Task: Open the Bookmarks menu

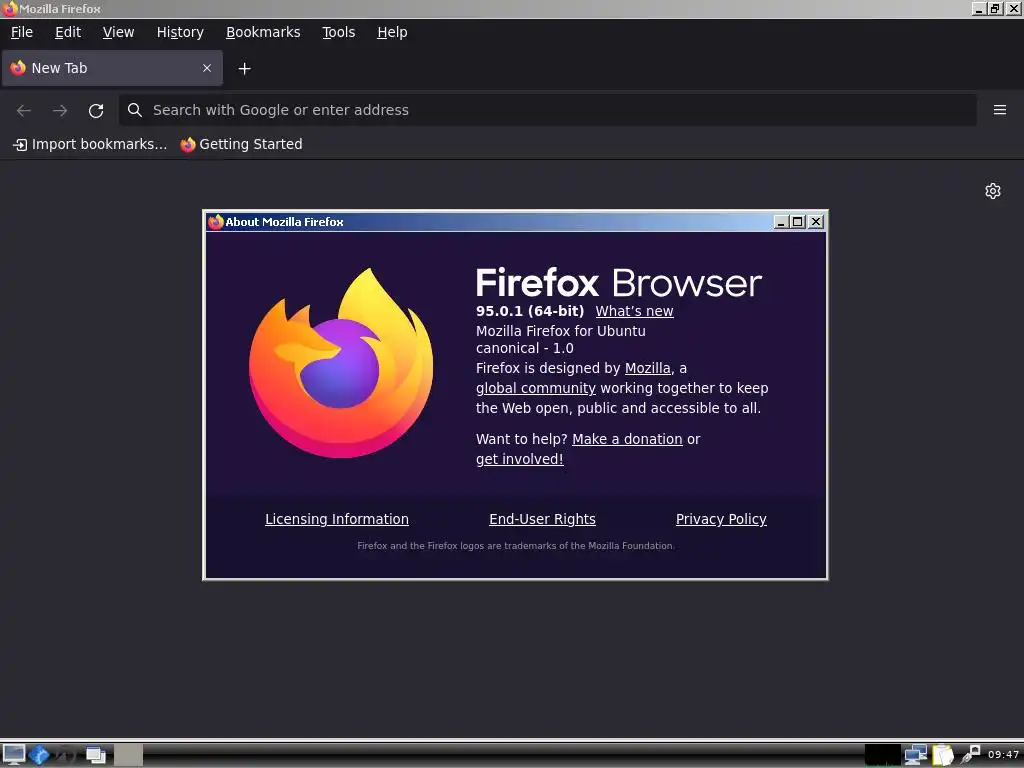Action: point(263,32)
